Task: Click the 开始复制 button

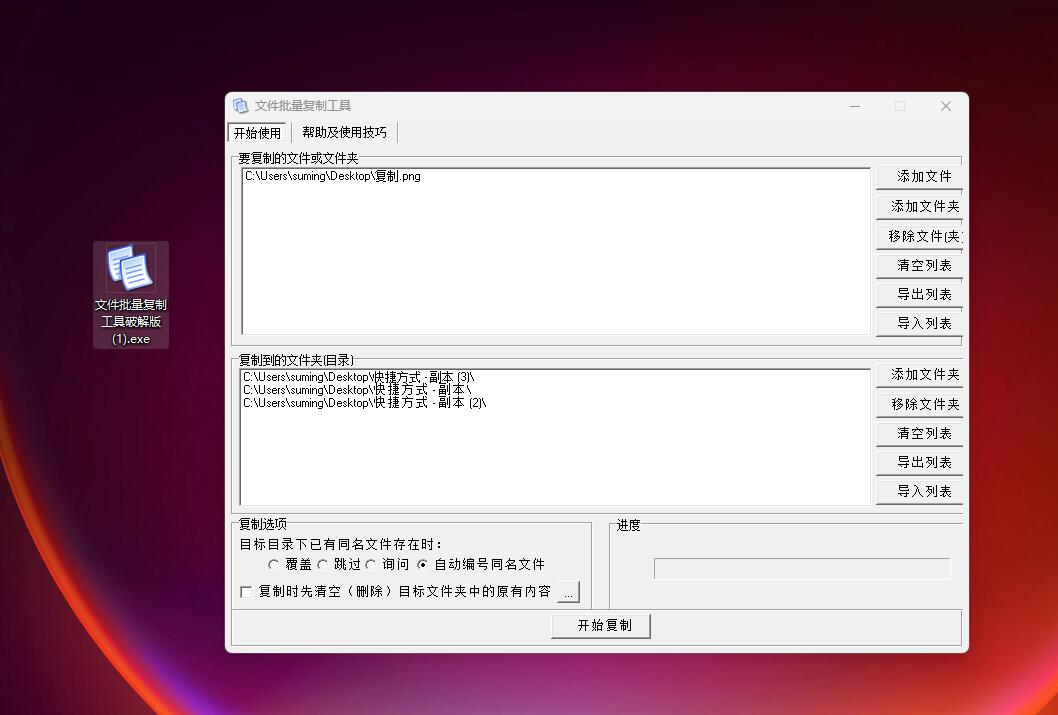Action: [601, 626]
